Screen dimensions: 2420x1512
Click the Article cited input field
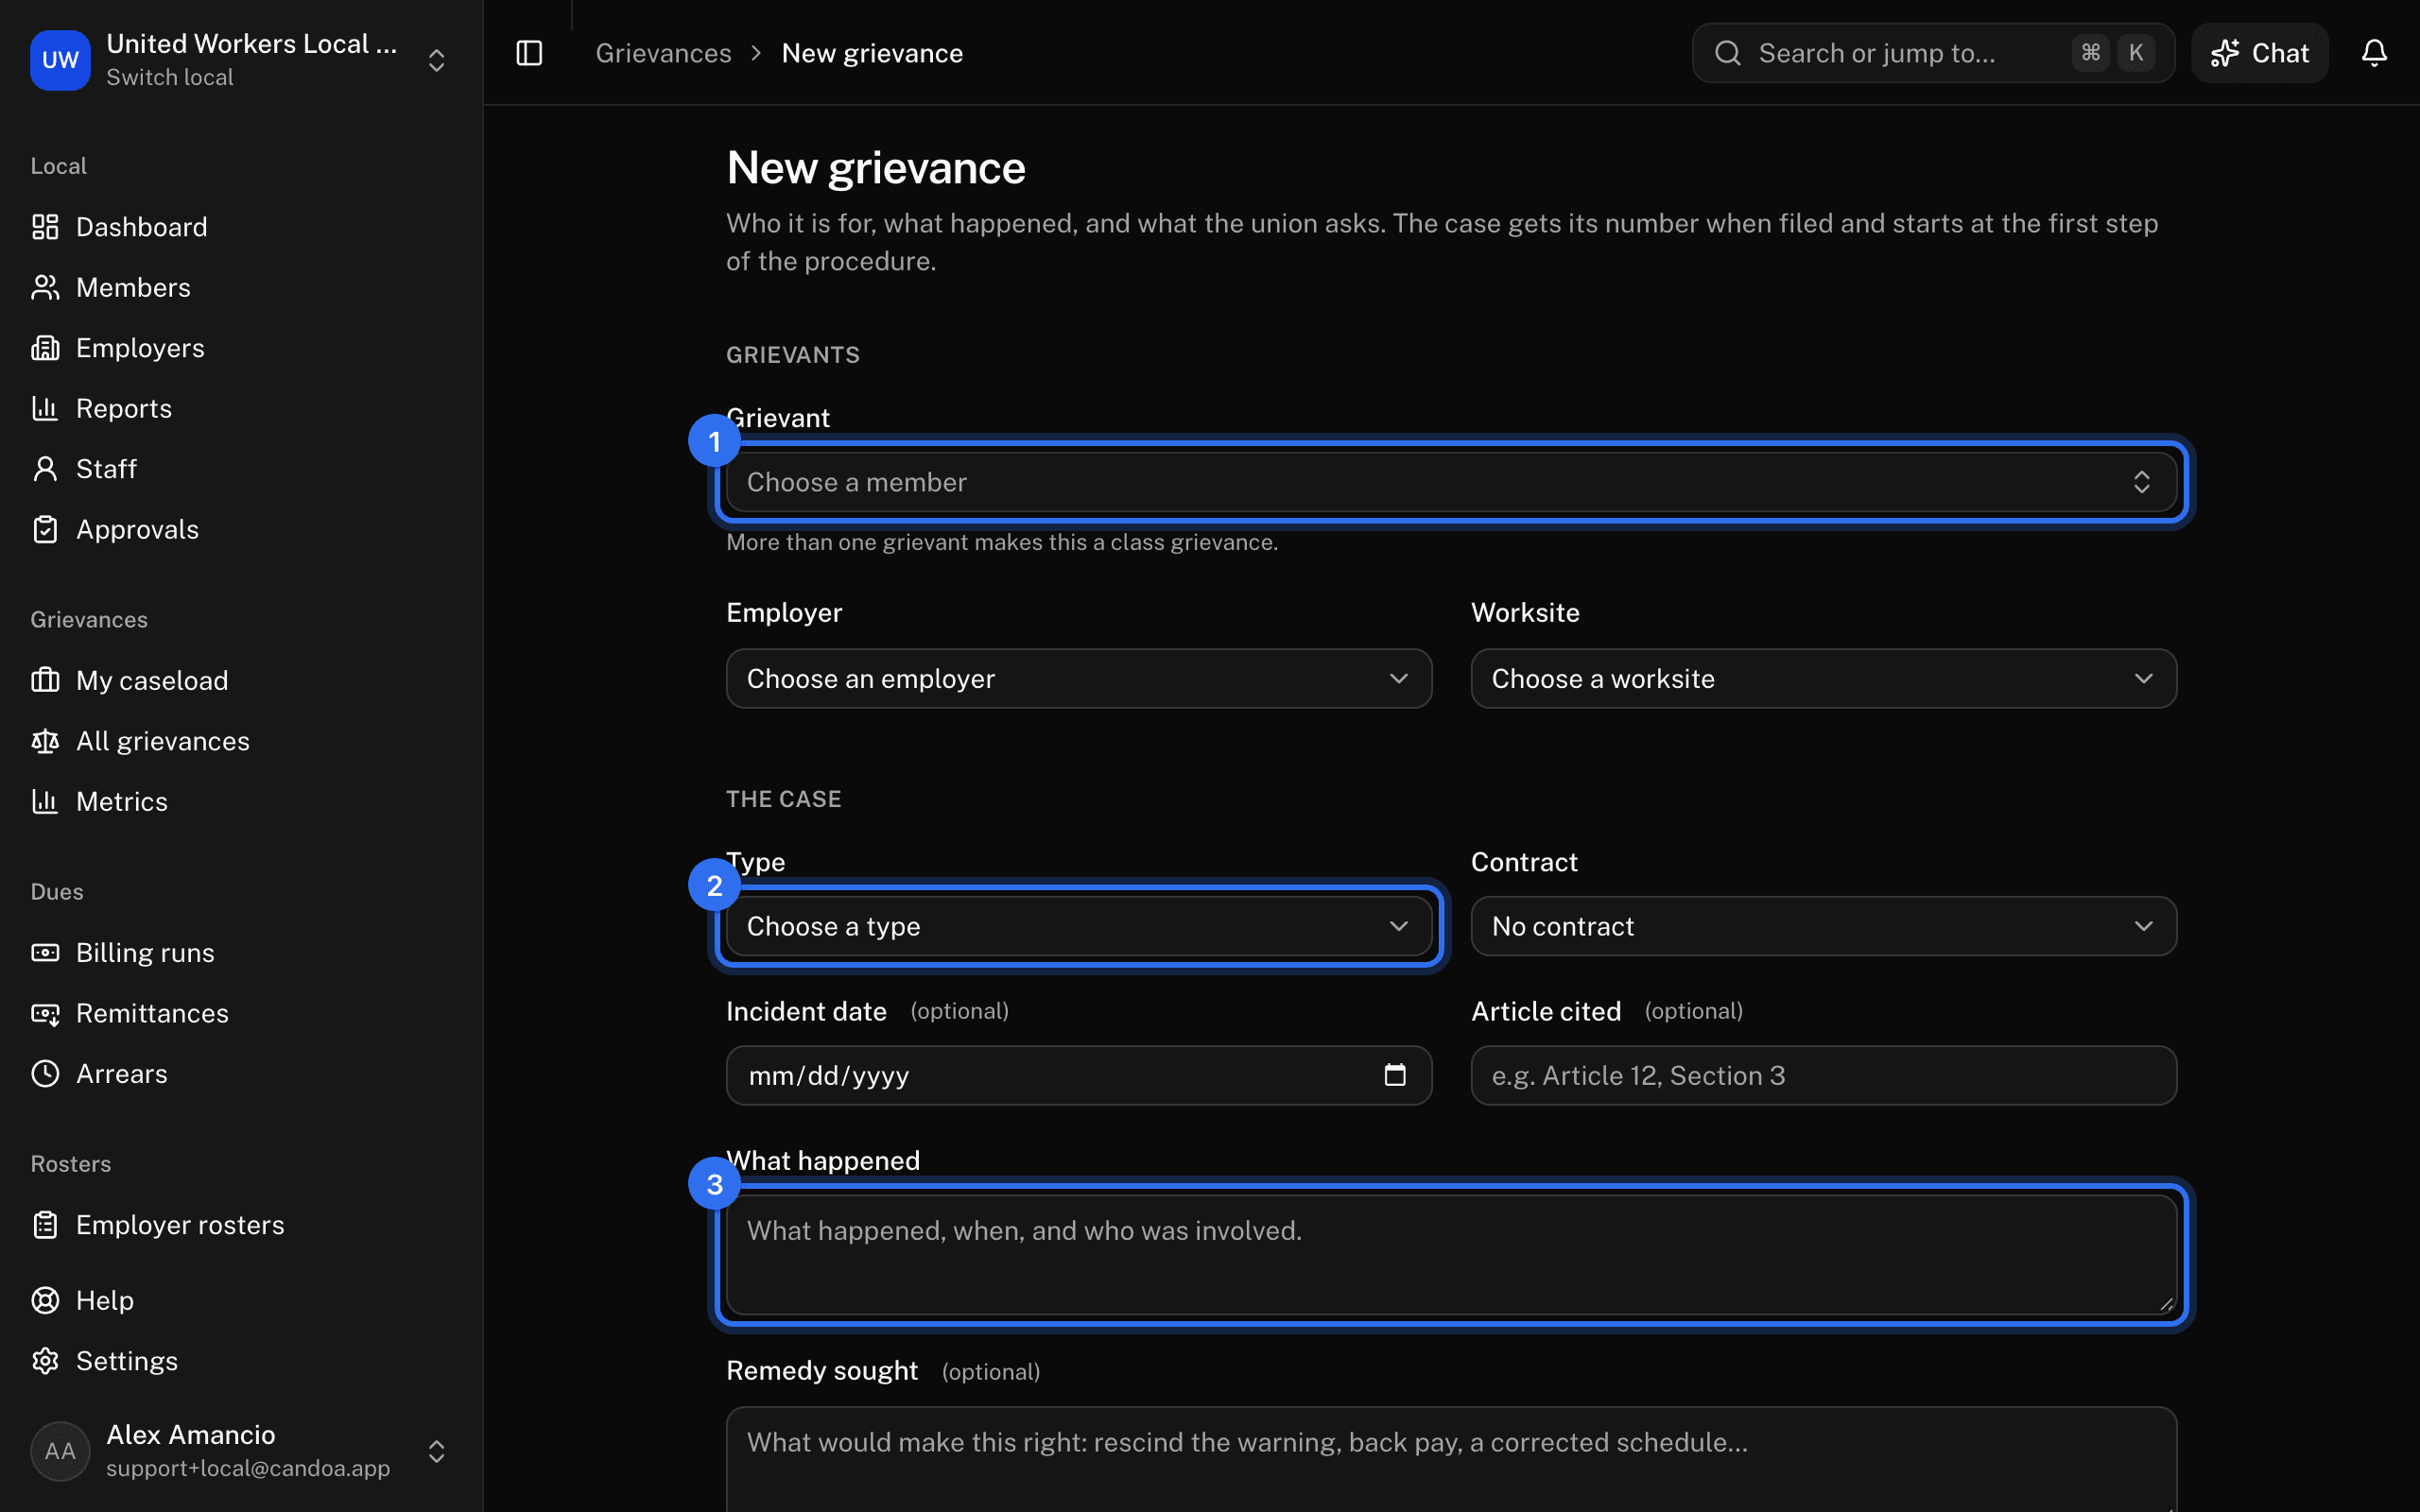[x=1823, y=1076]
